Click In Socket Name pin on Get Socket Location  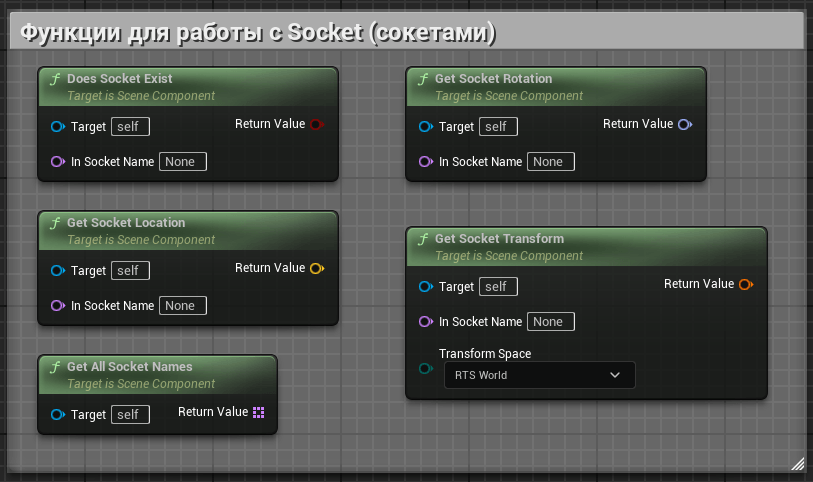tap(57, 306)
